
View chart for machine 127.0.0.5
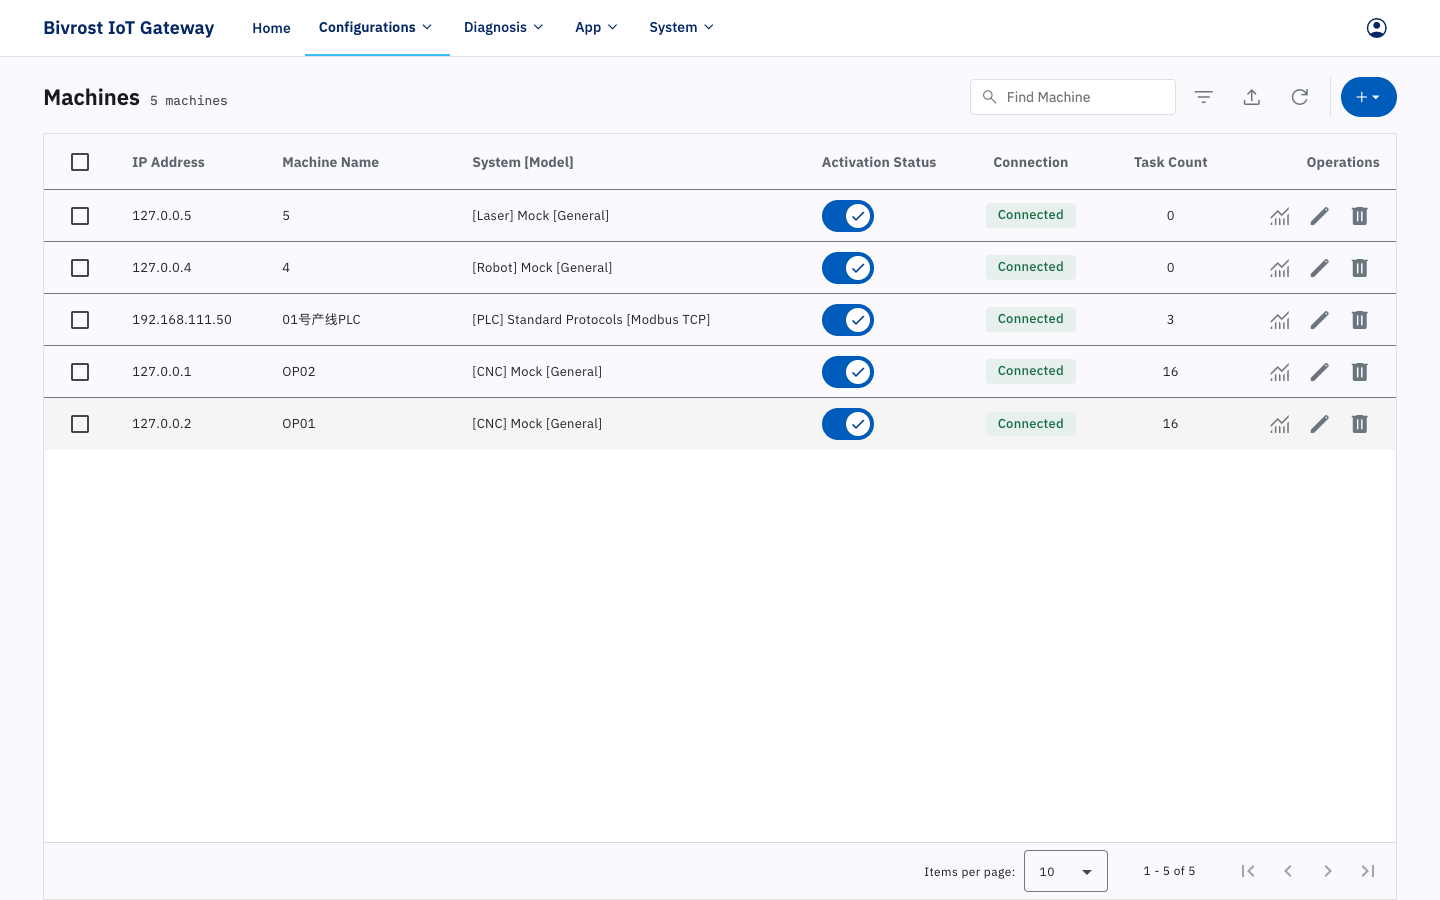1280,216
